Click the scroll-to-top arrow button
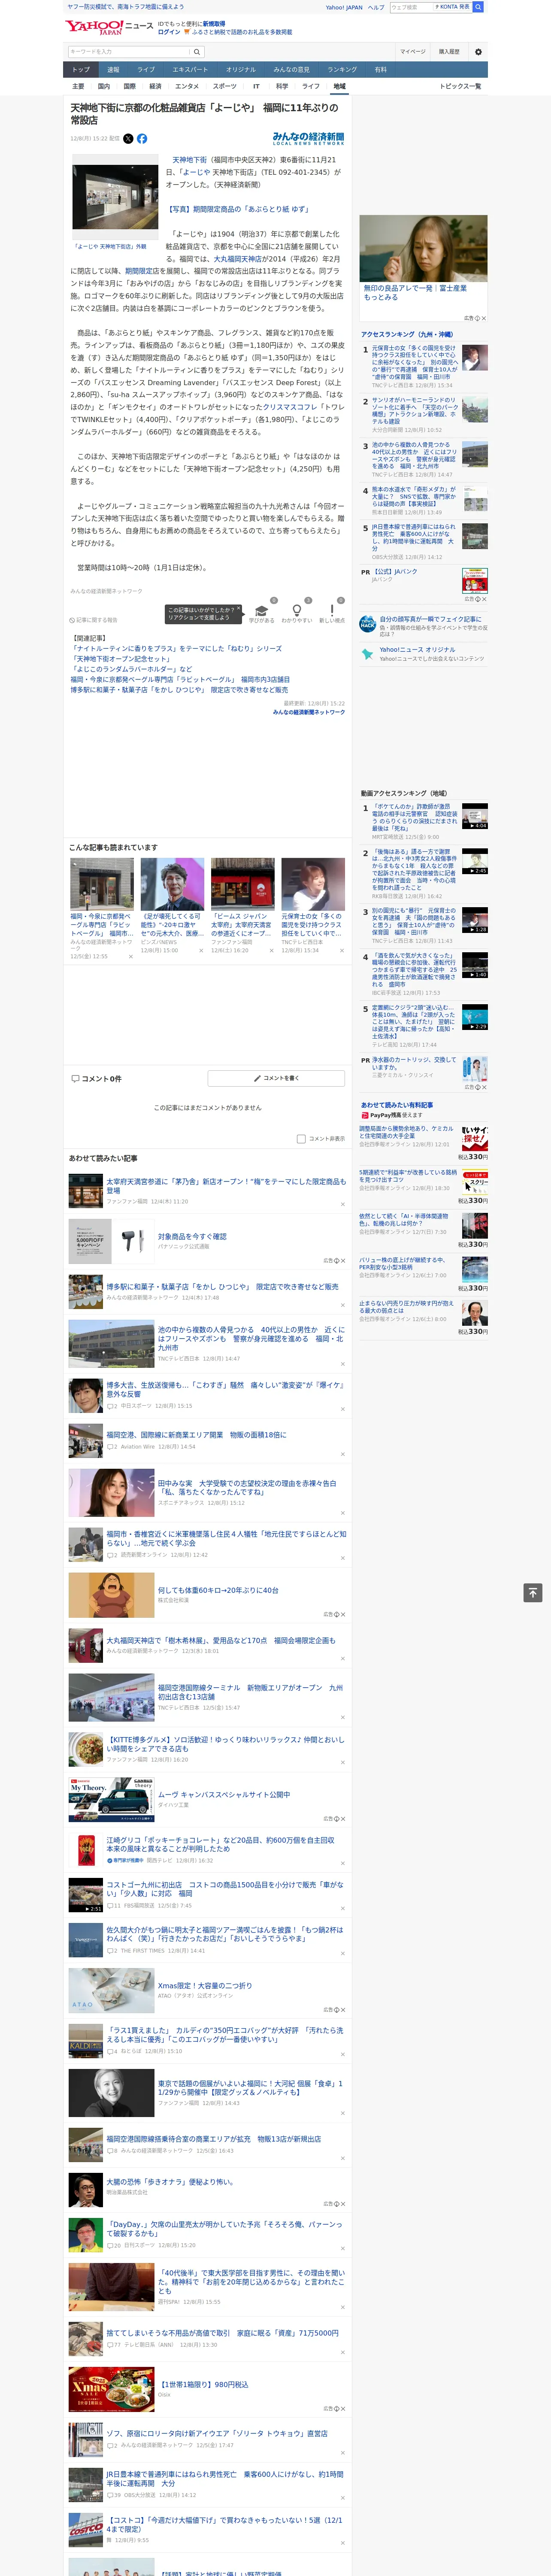This screenshot has width=551, height=2576. click(533, 1593)
